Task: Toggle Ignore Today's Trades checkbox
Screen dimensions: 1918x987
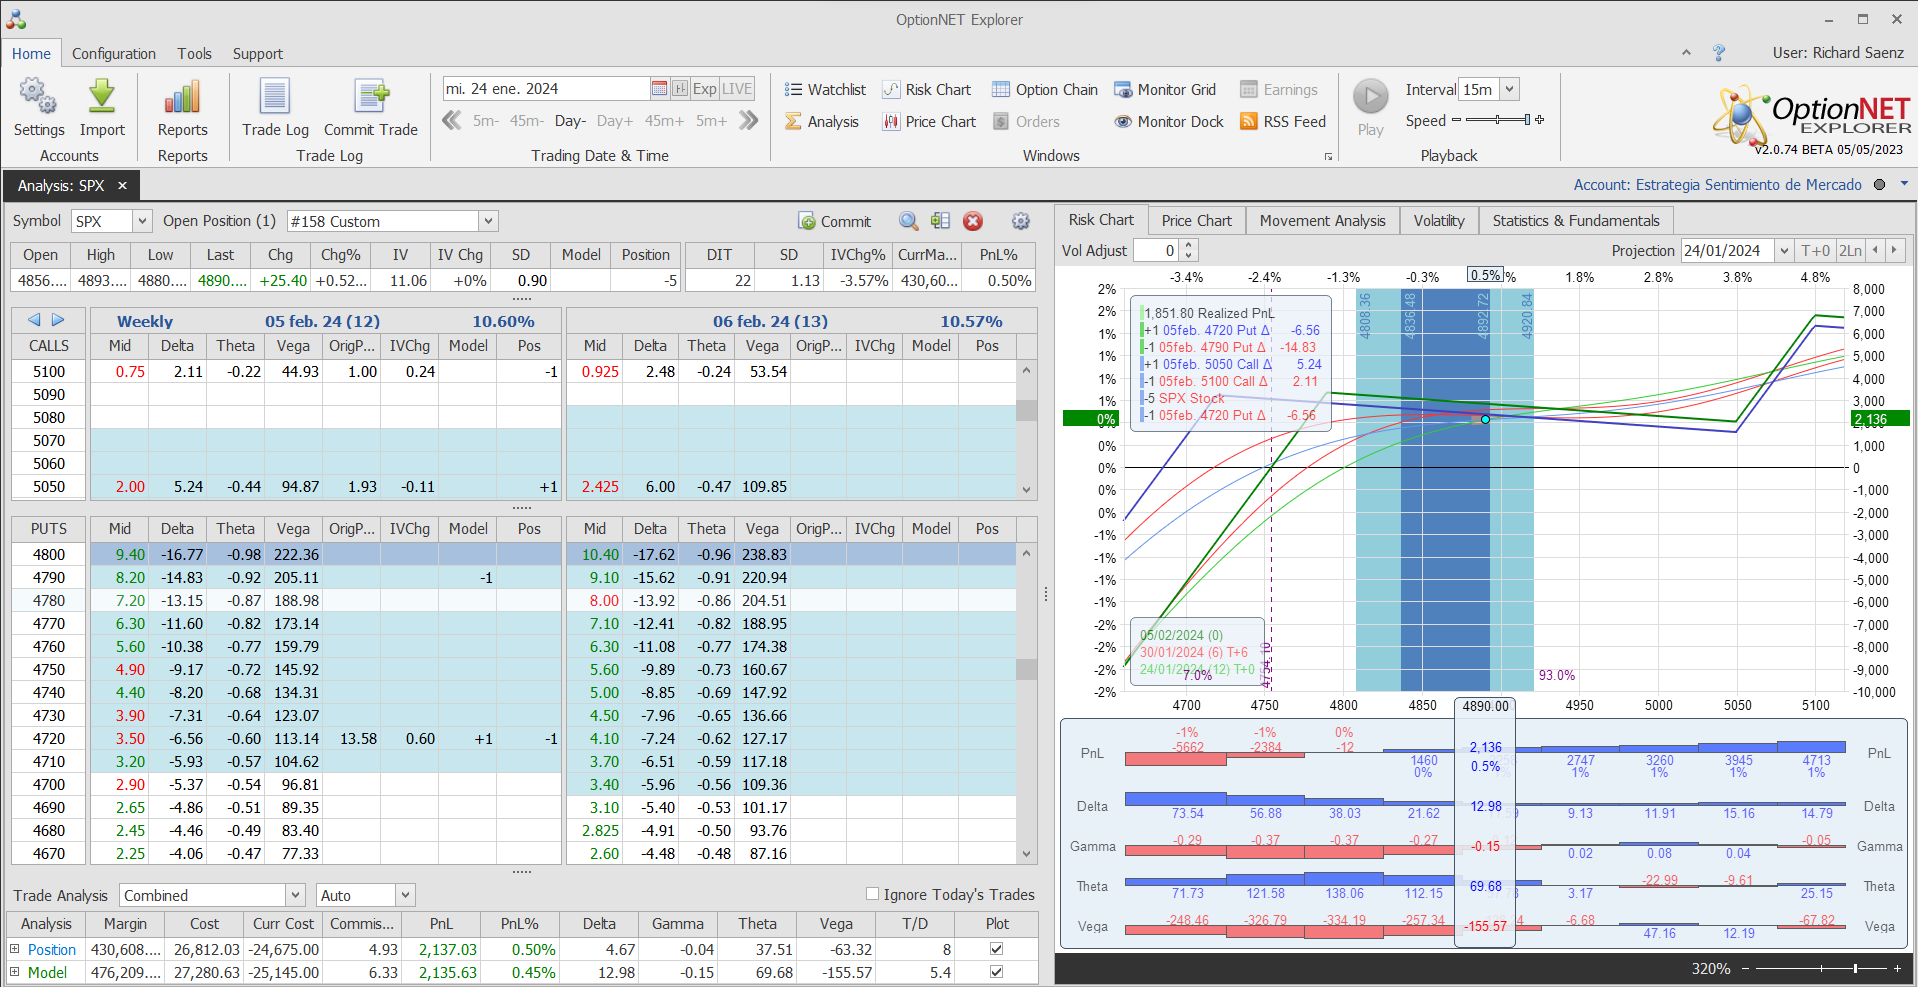Action: [x=872, y=894]
